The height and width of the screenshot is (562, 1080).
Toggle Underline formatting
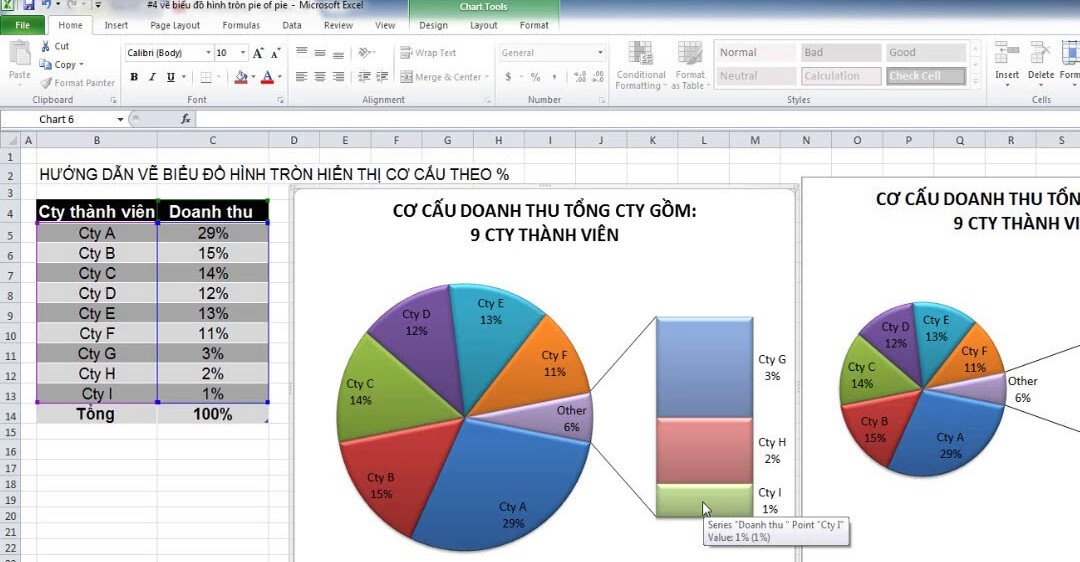(170, 77)
